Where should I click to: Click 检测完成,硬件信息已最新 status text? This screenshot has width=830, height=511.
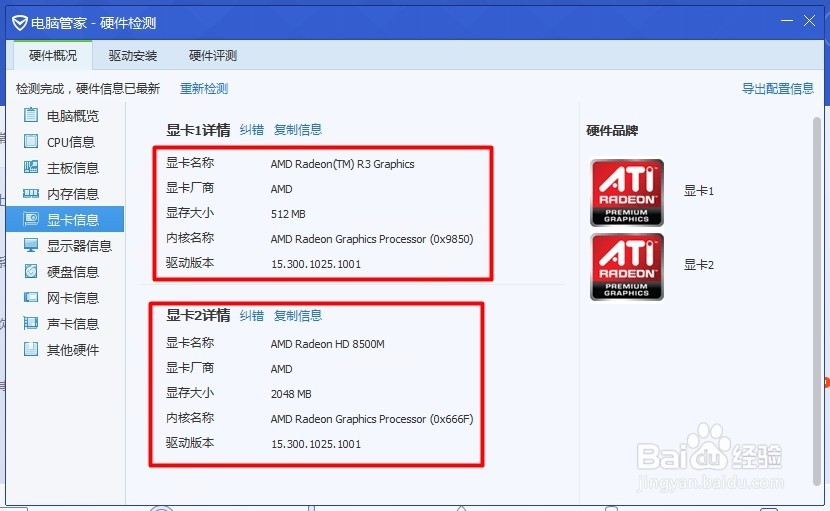[88, 88]
